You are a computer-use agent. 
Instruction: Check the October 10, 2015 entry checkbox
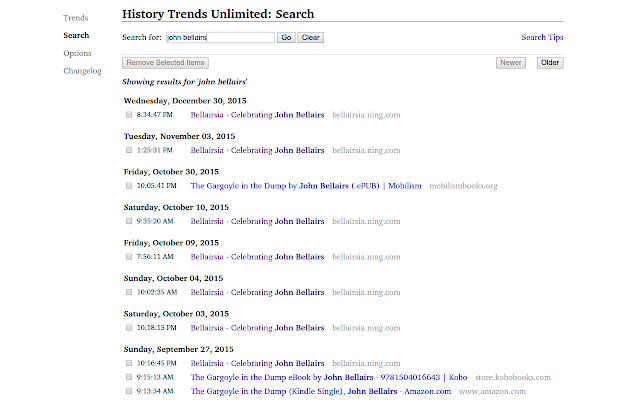(x=129, y=221)
